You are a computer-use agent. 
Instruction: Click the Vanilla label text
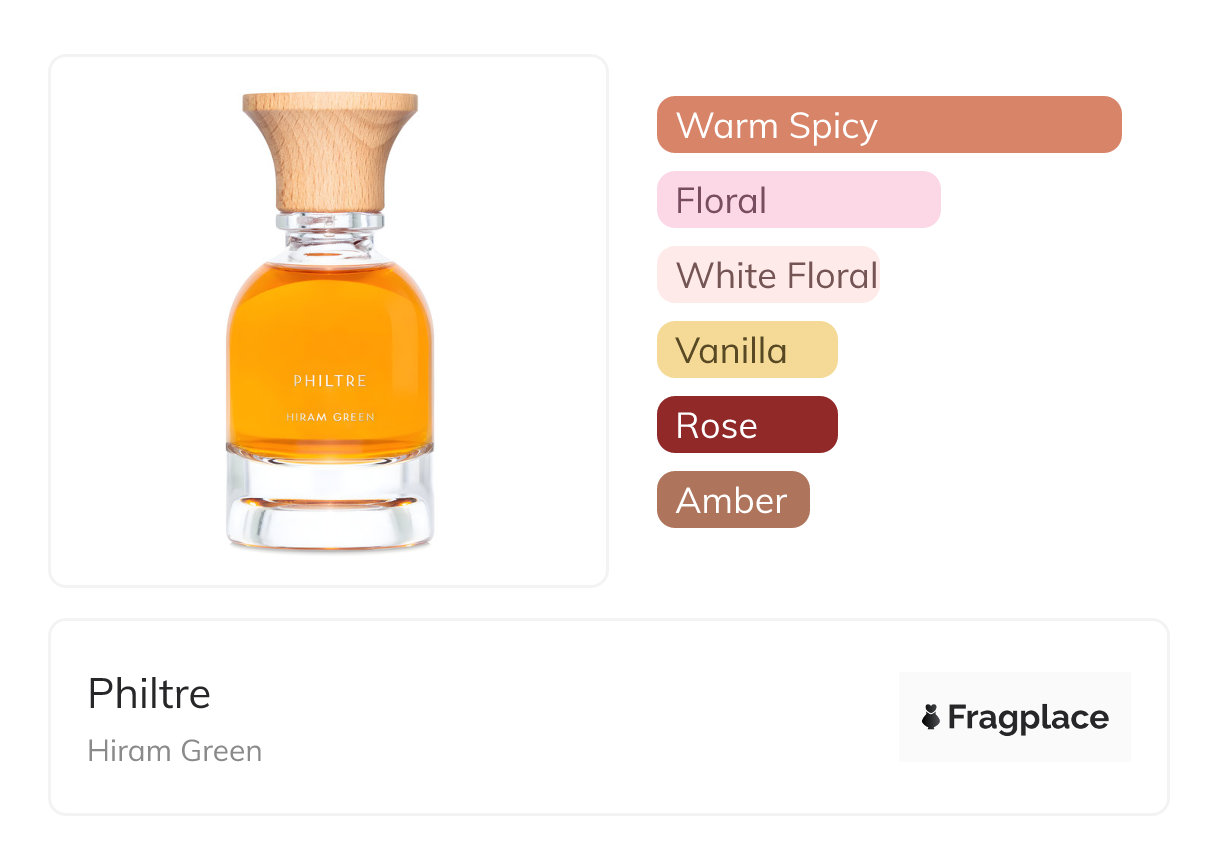click(731, 351)
